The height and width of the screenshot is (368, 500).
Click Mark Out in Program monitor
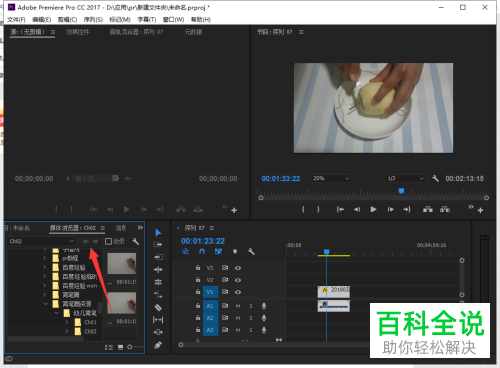point(318,209)
